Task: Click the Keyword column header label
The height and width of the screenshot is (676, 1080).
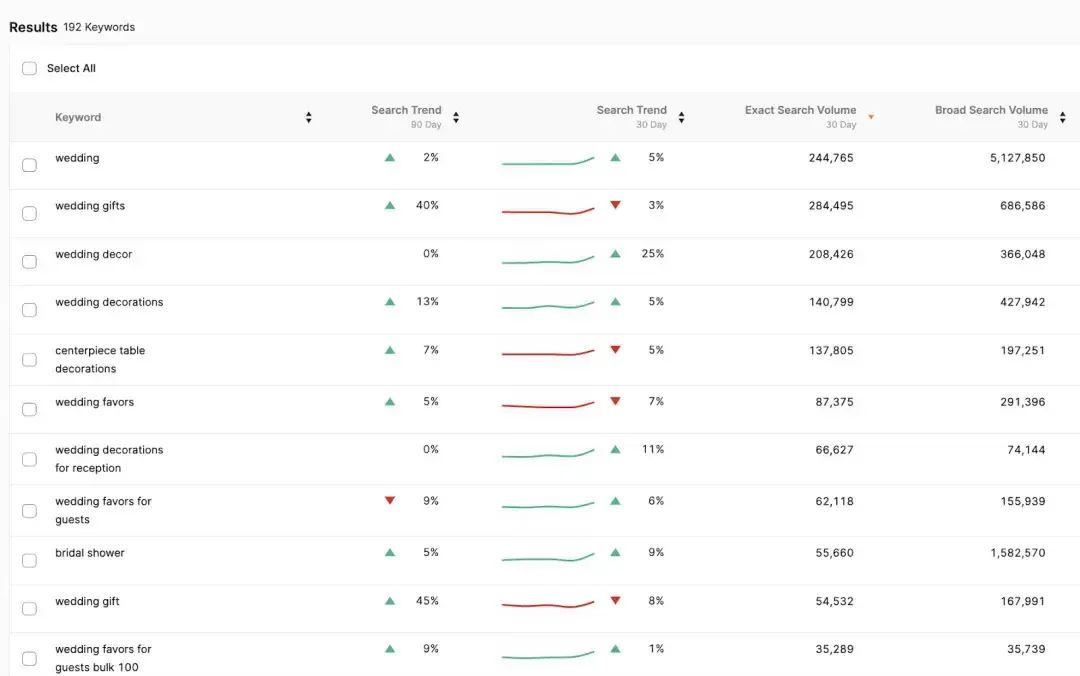Action: [78, 117]
